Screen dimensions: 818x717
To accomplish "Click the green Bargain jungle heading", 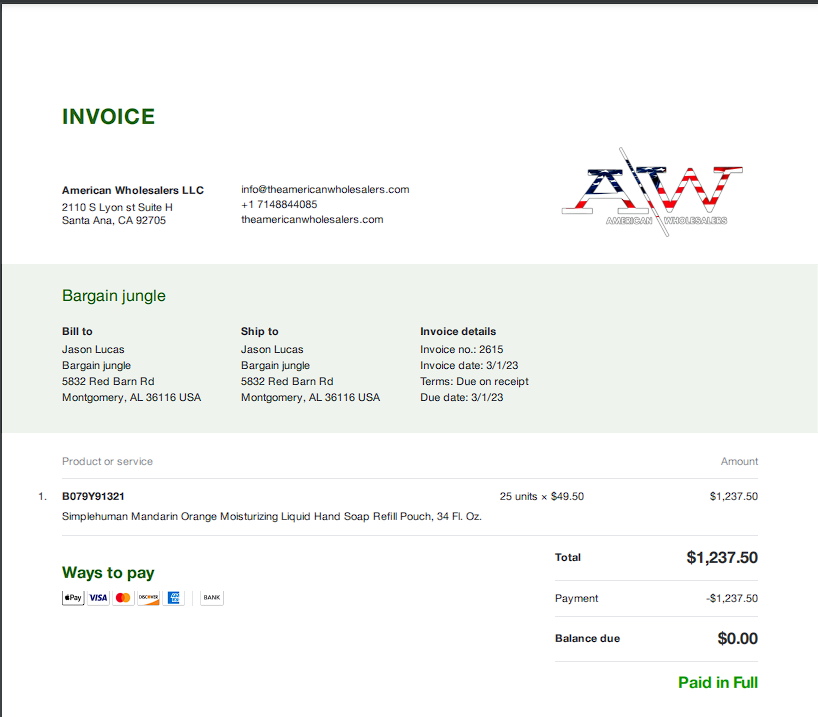I will pyautogui.click(x=114, y=296).
